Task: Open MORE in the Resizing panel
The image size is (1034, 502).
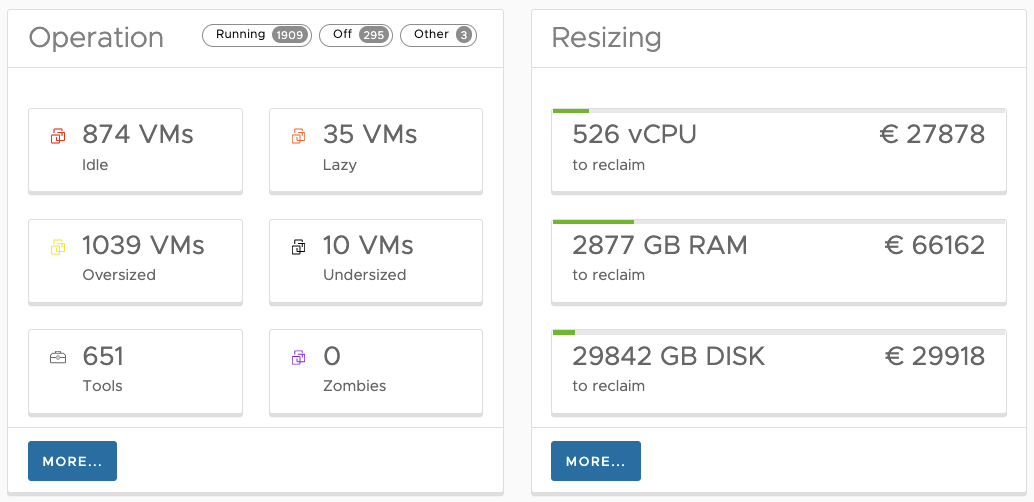Action: pyautogui.click(x=595, y=461)
